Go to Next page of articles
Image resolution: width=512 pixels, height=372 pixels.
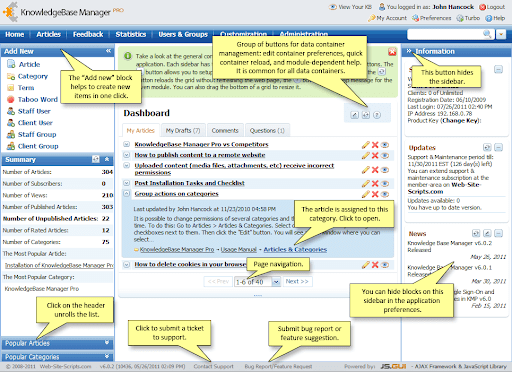(297, 281)
